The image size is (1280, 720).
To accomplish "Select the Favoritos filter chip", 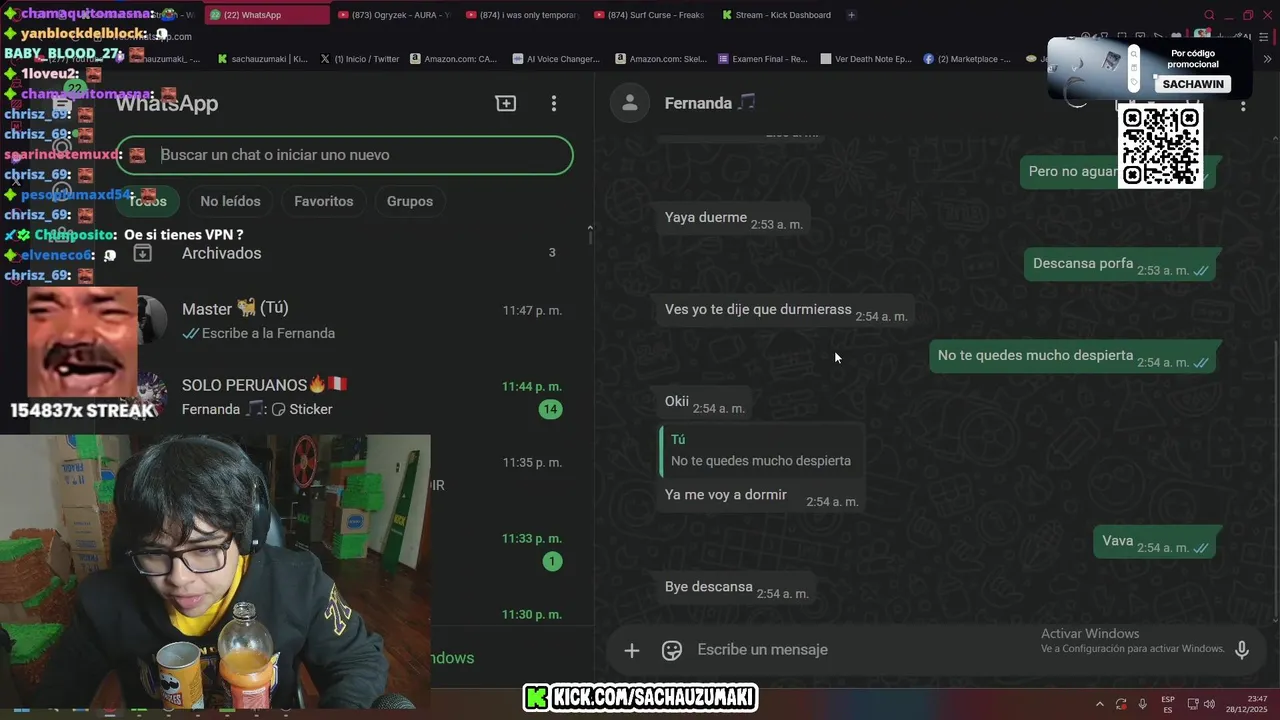I will (324, 201).
